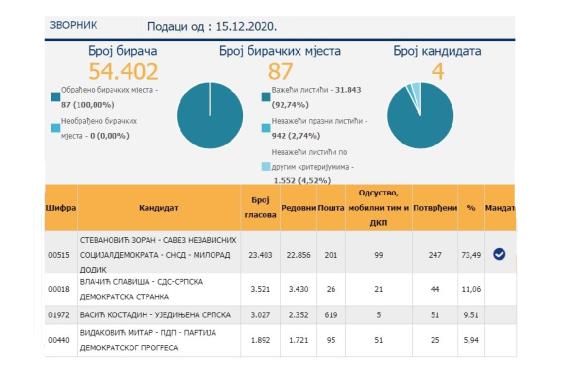The image size is (580, 380).
Task: Click percentage 5.94
Action: tap(471, 340)
